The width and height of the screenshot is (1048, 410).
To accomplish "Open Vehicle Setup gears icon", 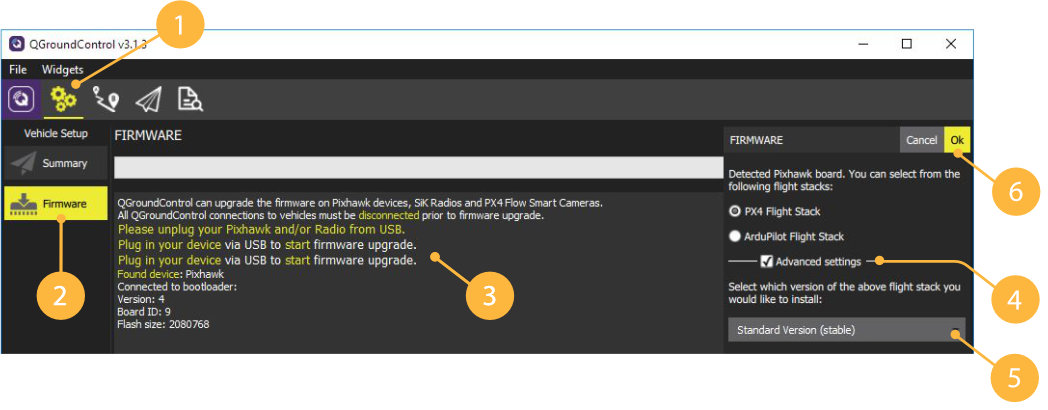I will tap(63, 100).
